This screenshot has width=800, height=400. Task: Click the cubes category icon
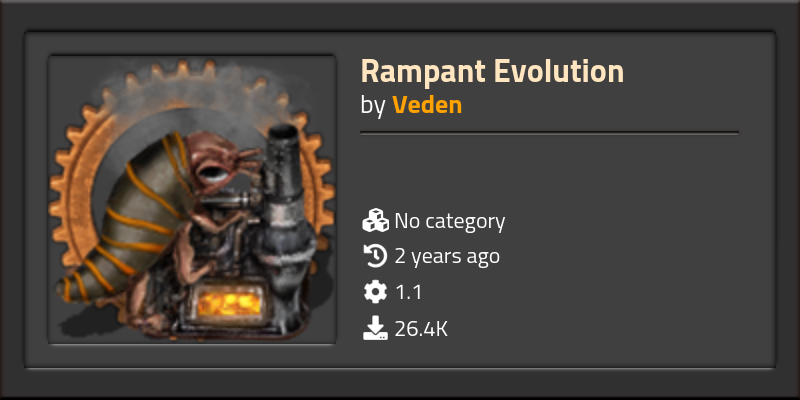(376, 220)
